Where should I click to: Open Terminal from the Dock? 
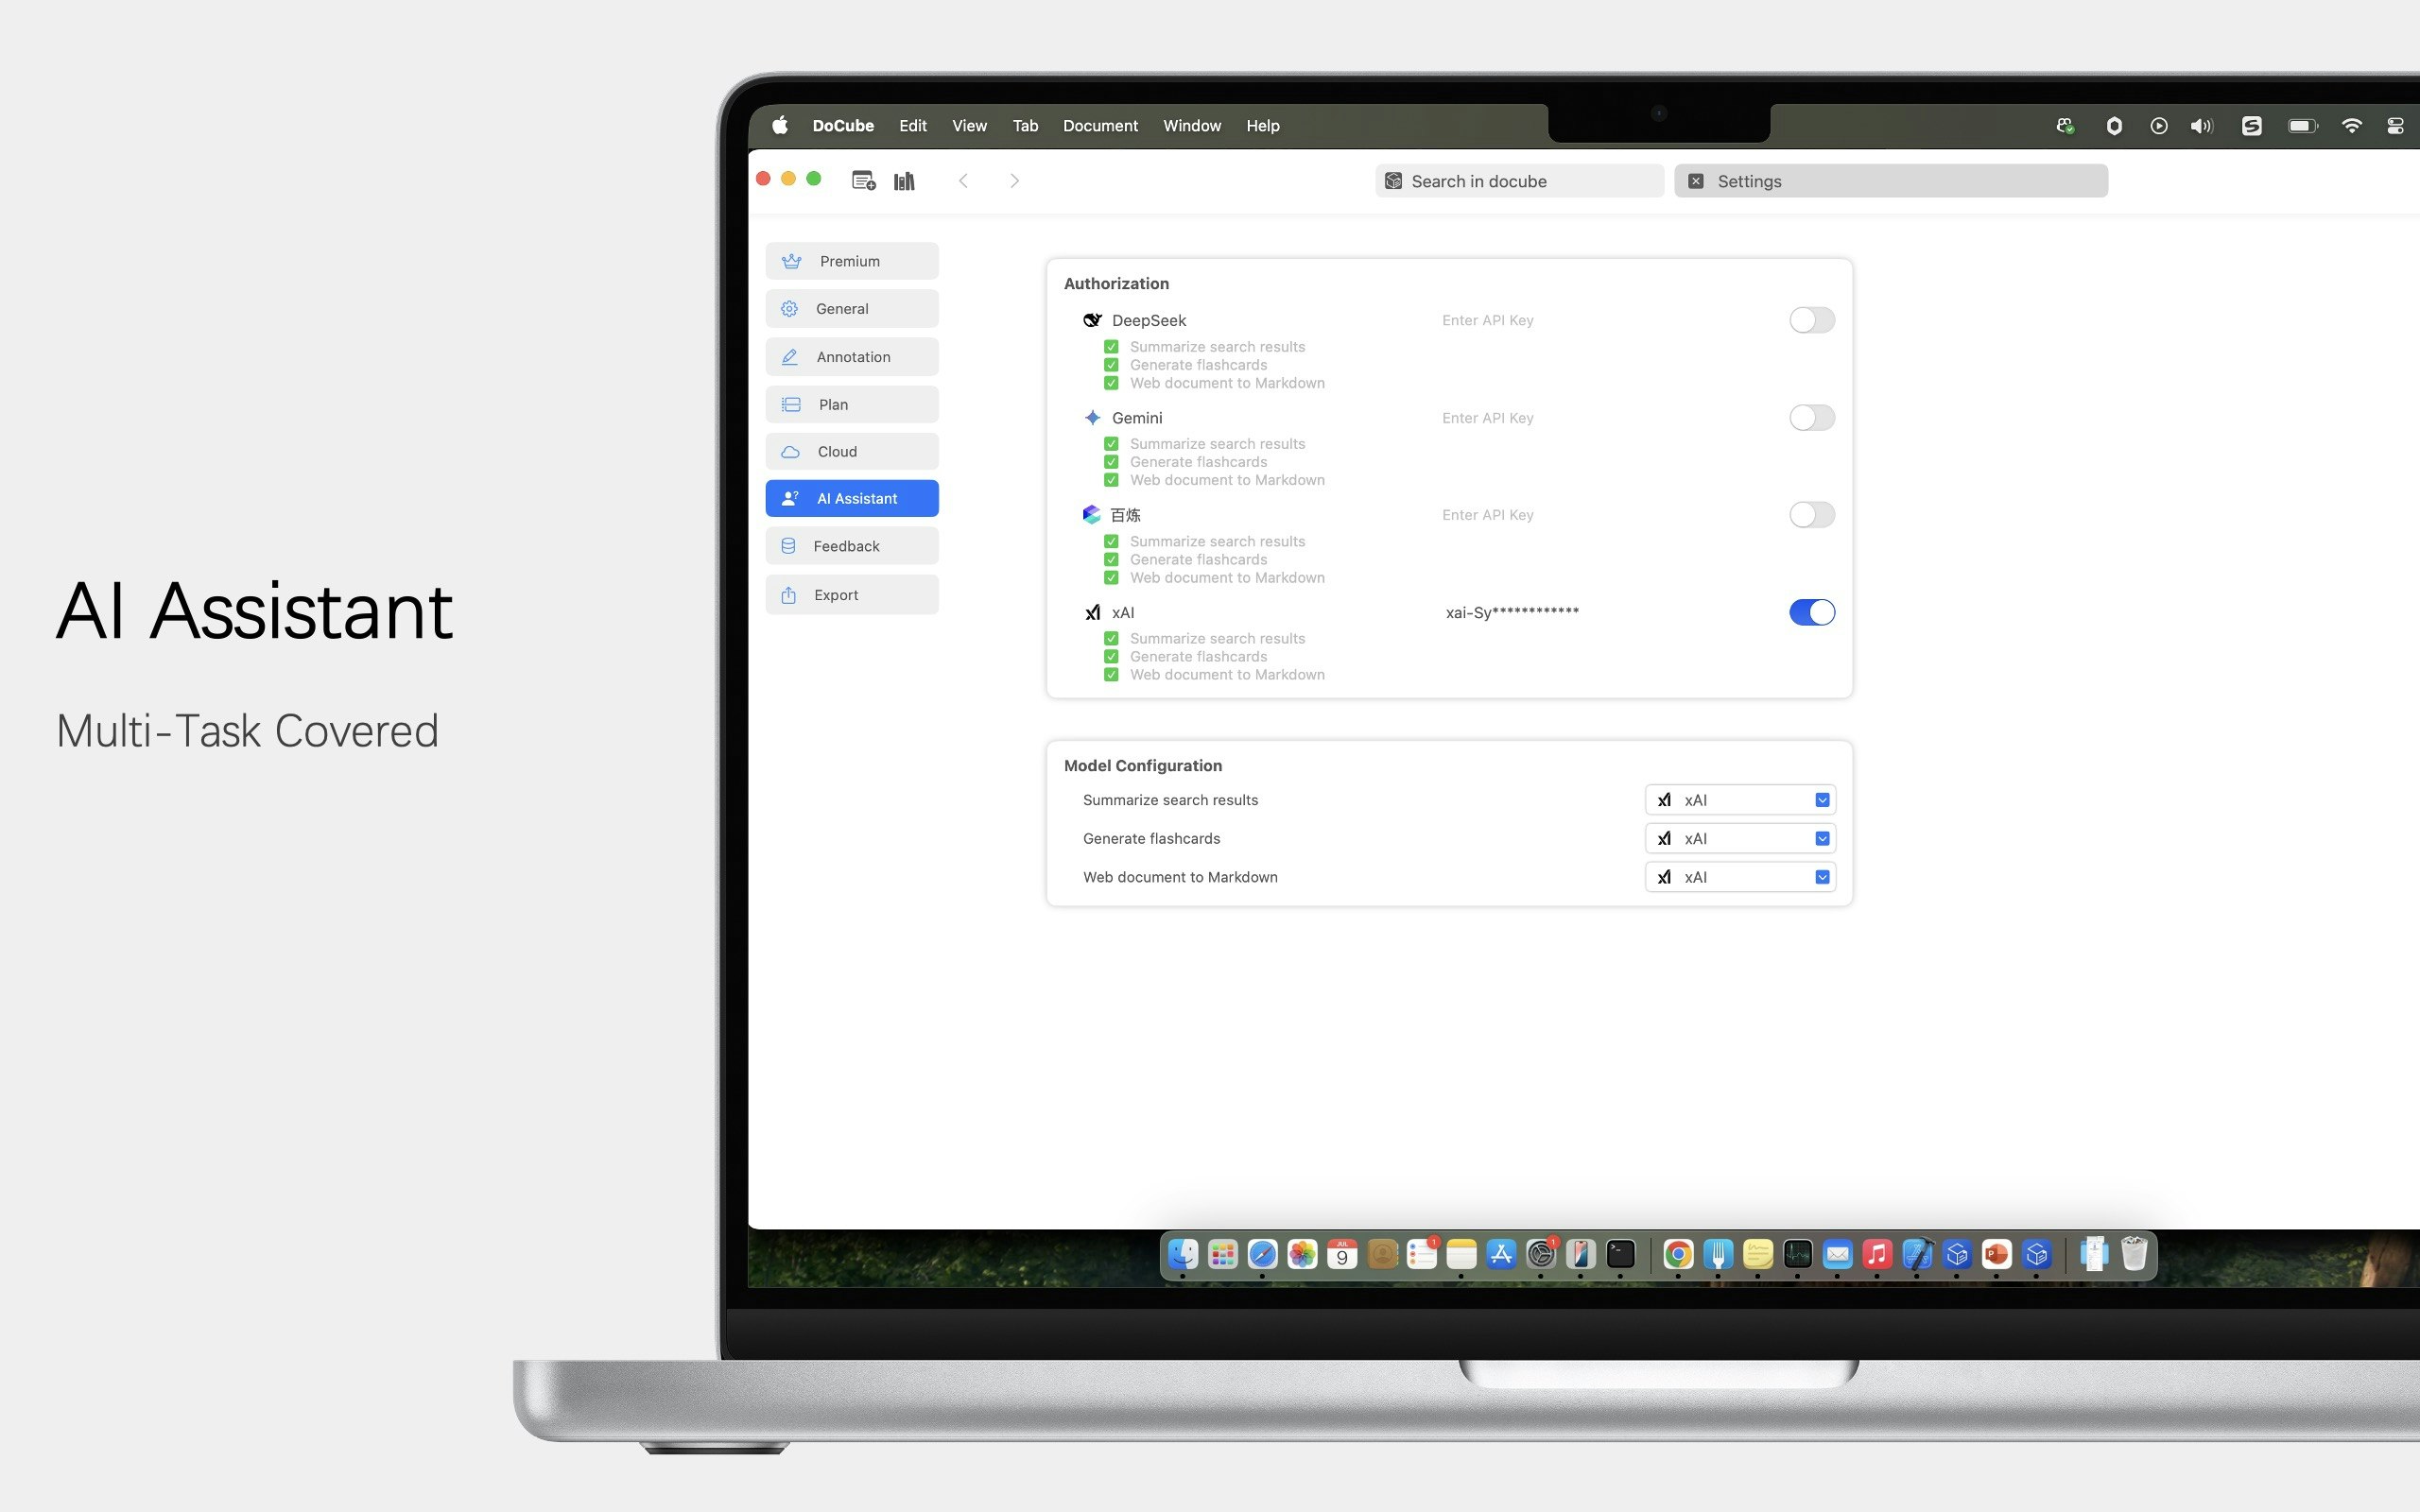click(1621, 1253)
